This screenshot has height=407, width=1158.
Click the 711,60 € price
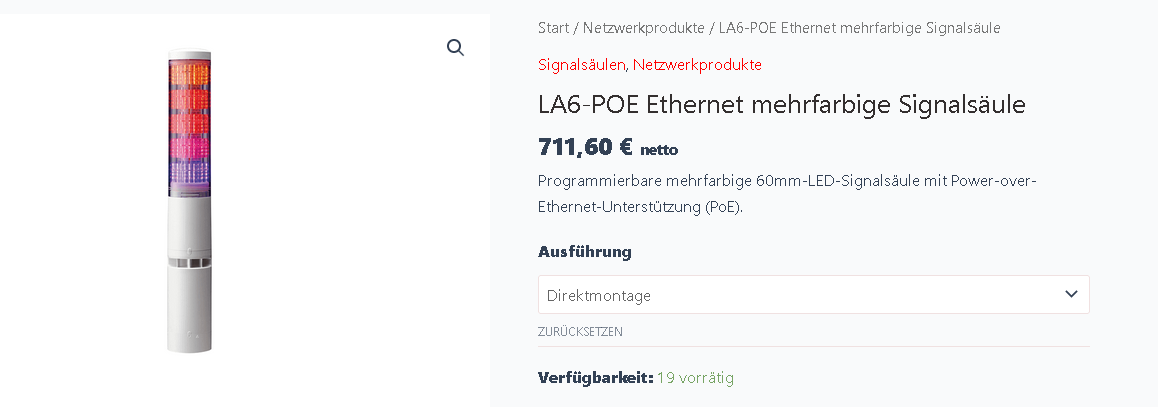click(585, 147)
